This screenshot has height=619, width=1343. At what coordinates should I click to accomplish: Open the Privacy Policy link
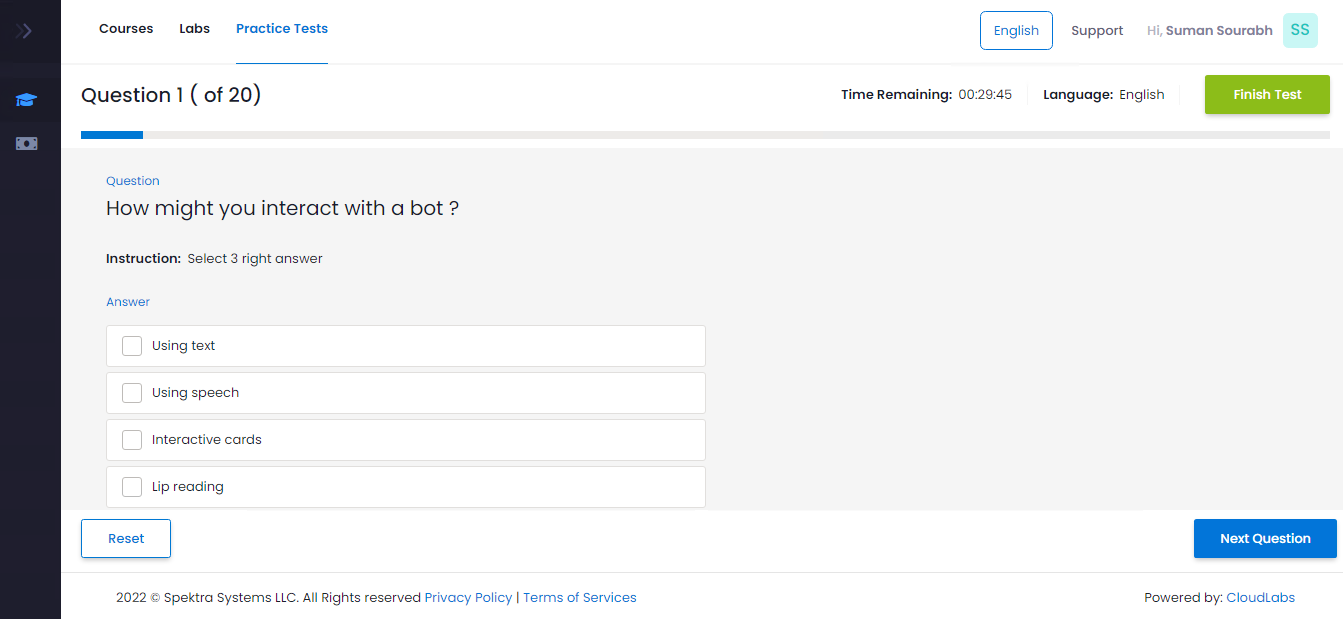468,597
